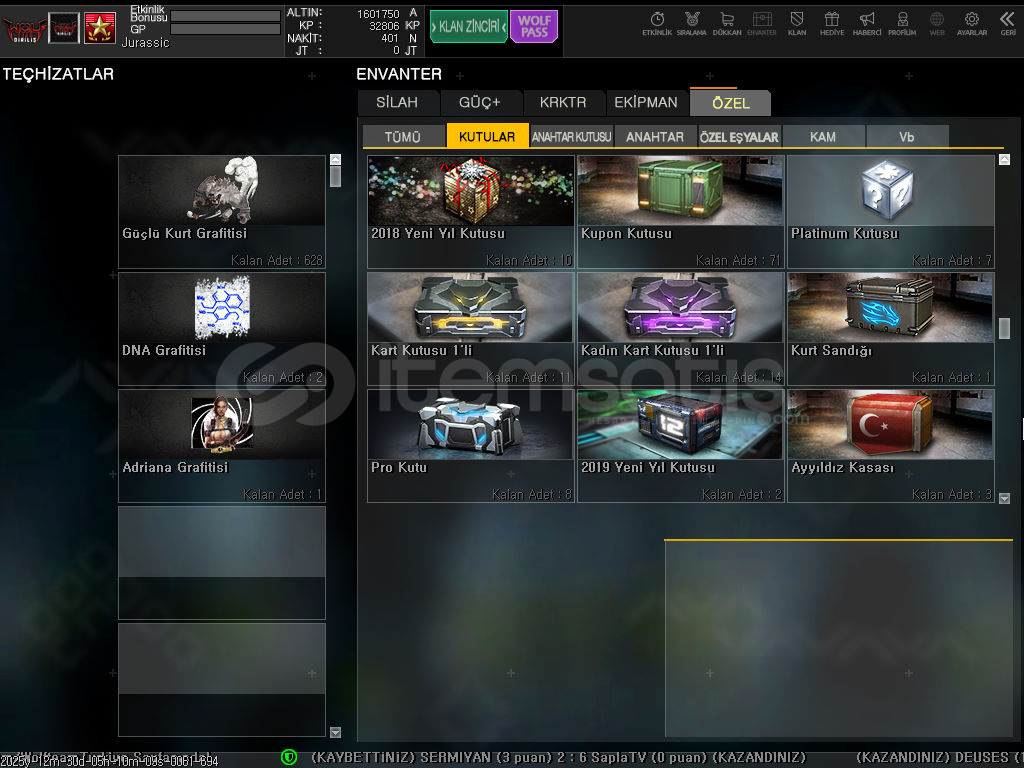Click the Klan Zinciri button

pyautogui.click(x=468, y=27)
